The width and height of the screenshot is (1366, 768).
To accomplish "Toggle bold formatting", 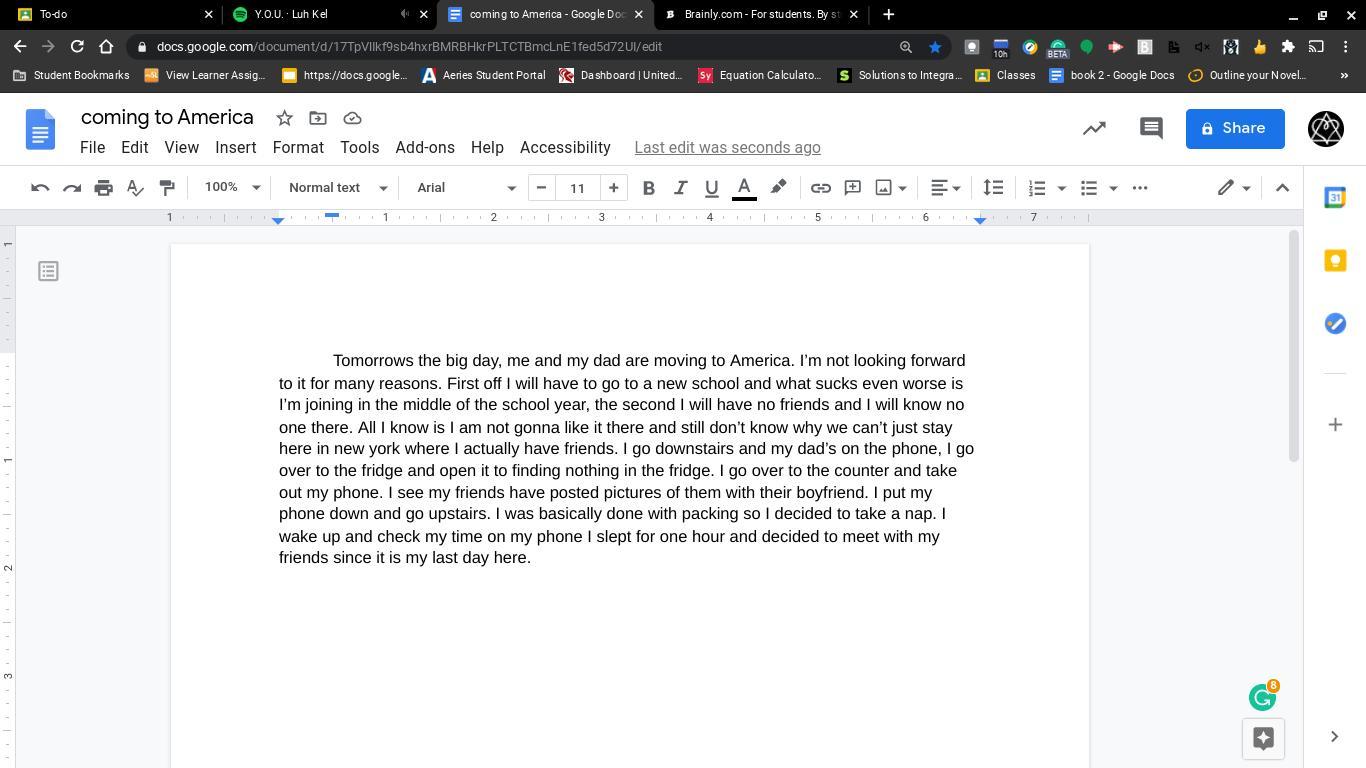I will pos(648,188).
